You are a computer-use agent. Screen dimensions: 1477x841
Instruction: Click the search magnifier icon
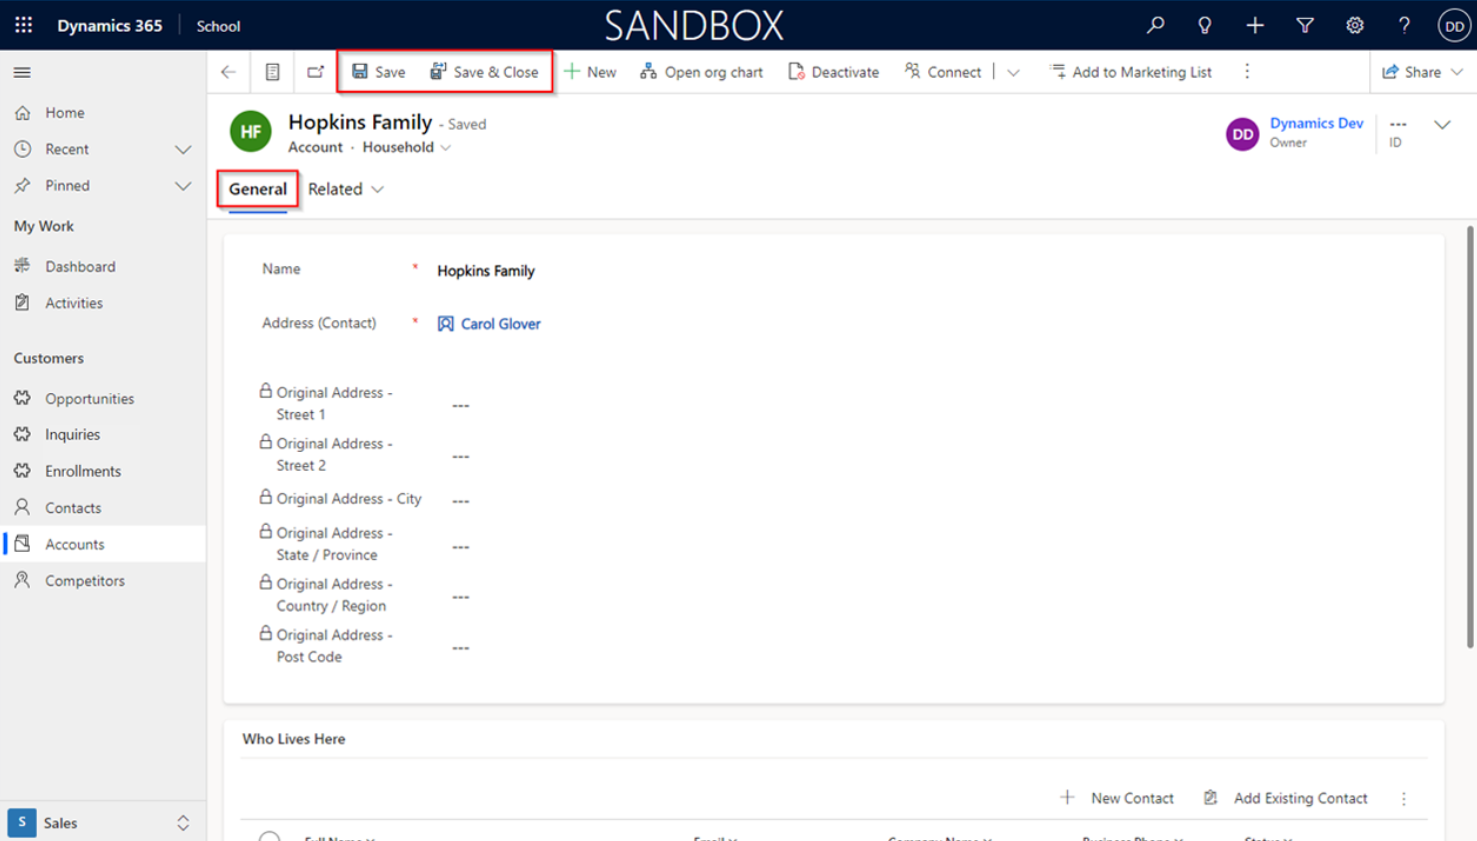1155,25
